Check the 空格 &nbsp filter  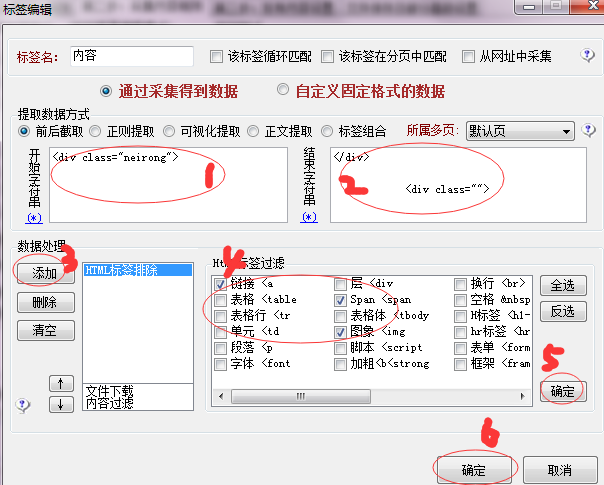(460, 300)
